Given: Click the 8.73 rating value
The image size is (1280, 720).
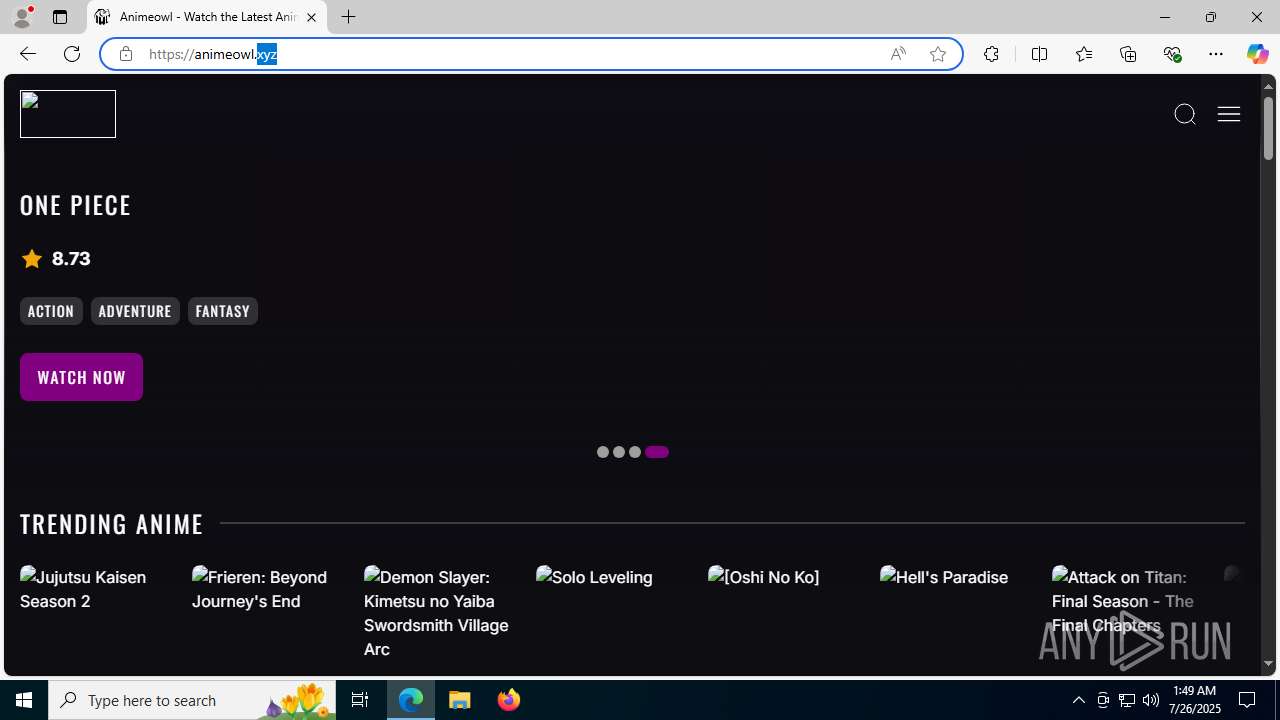Looking at the screenshot, I should (x=71, y=259).
